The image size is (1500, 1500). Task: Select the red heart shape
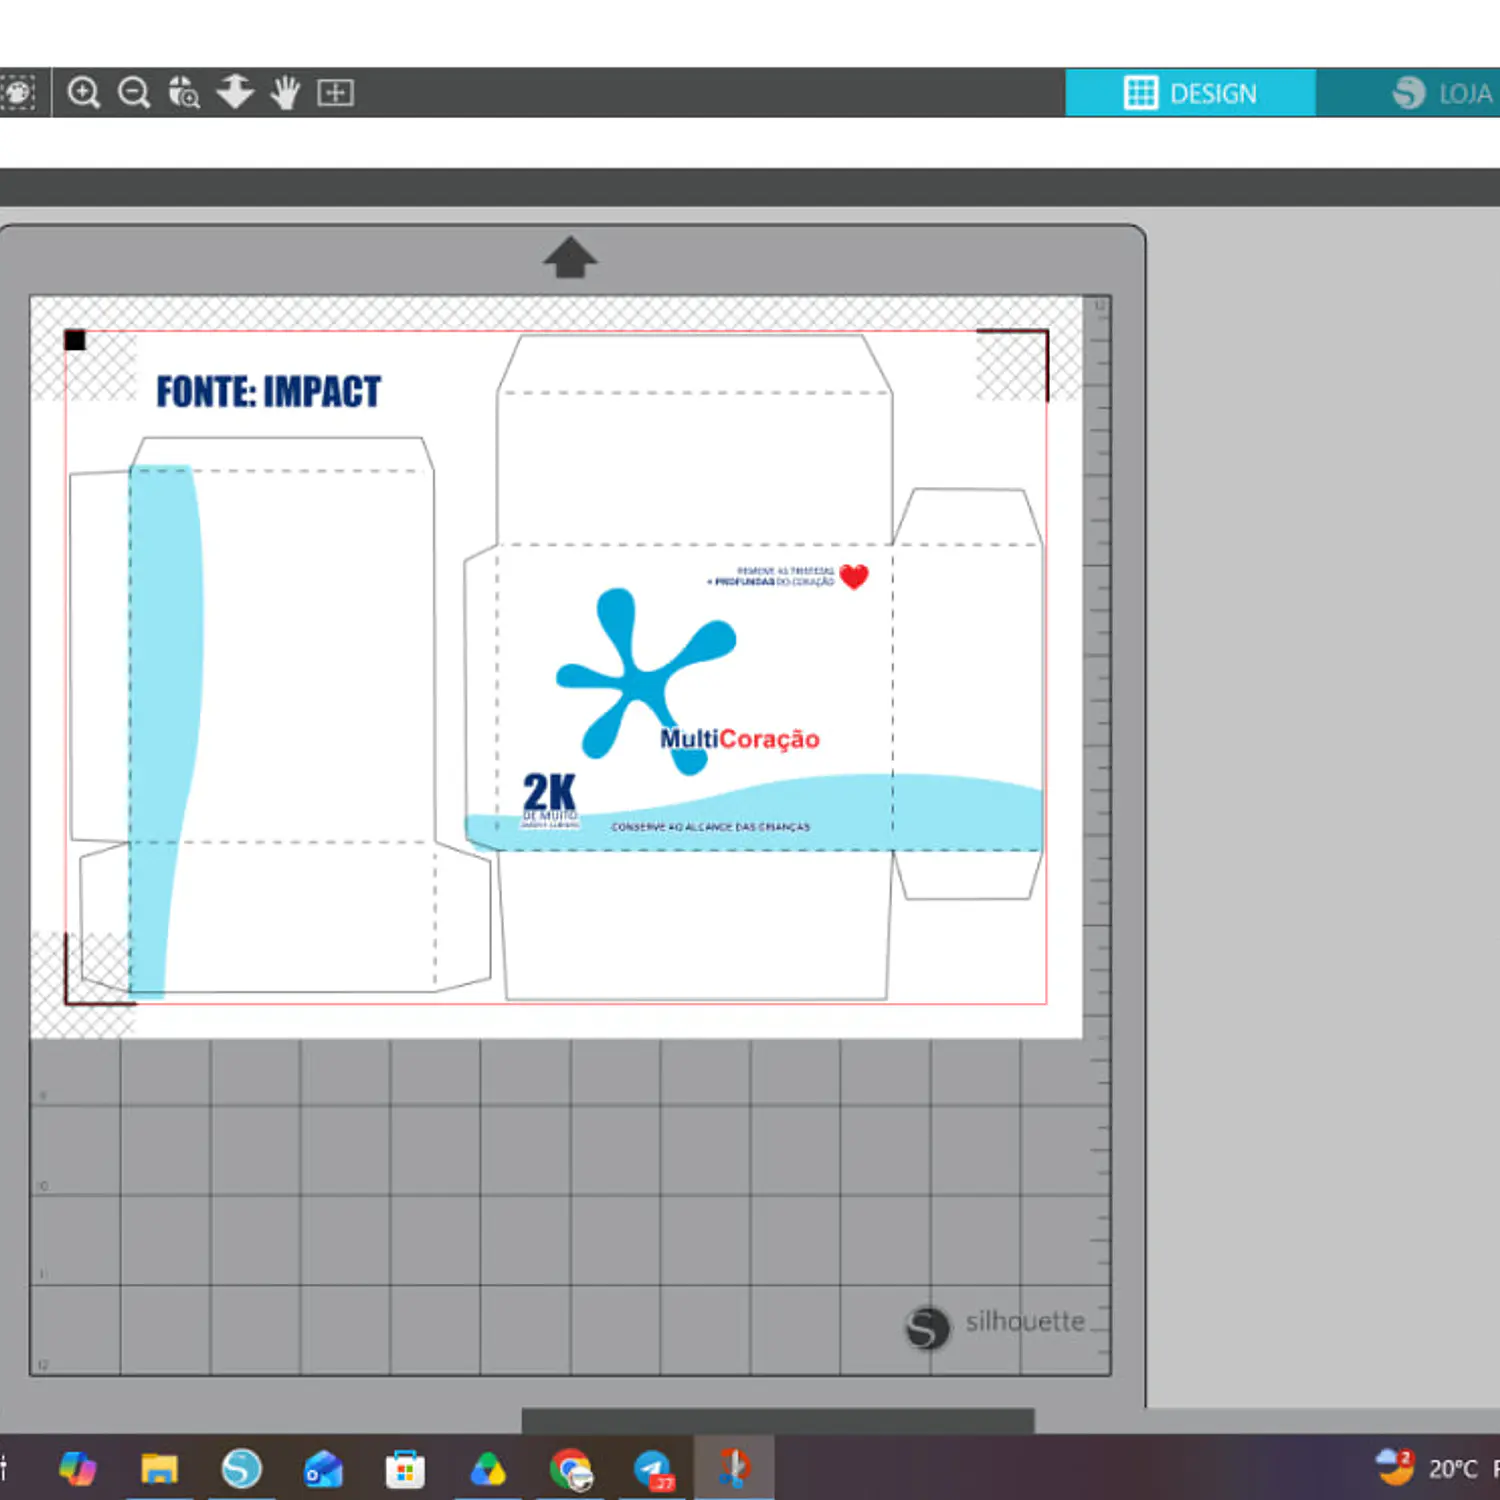[x=854, y=576]
